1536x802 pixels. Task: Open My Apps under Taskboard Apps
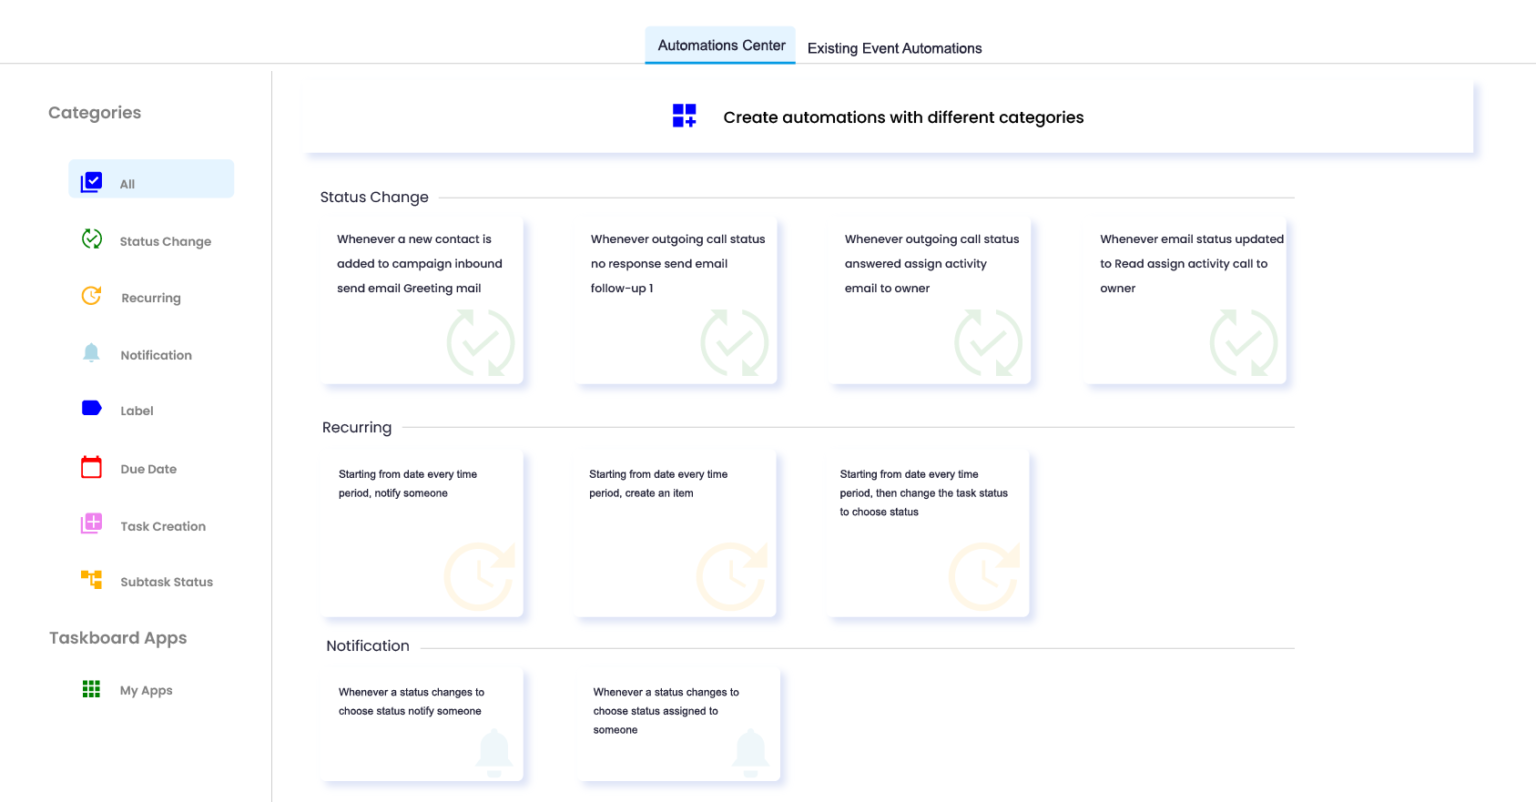click(x=146, y=690)
